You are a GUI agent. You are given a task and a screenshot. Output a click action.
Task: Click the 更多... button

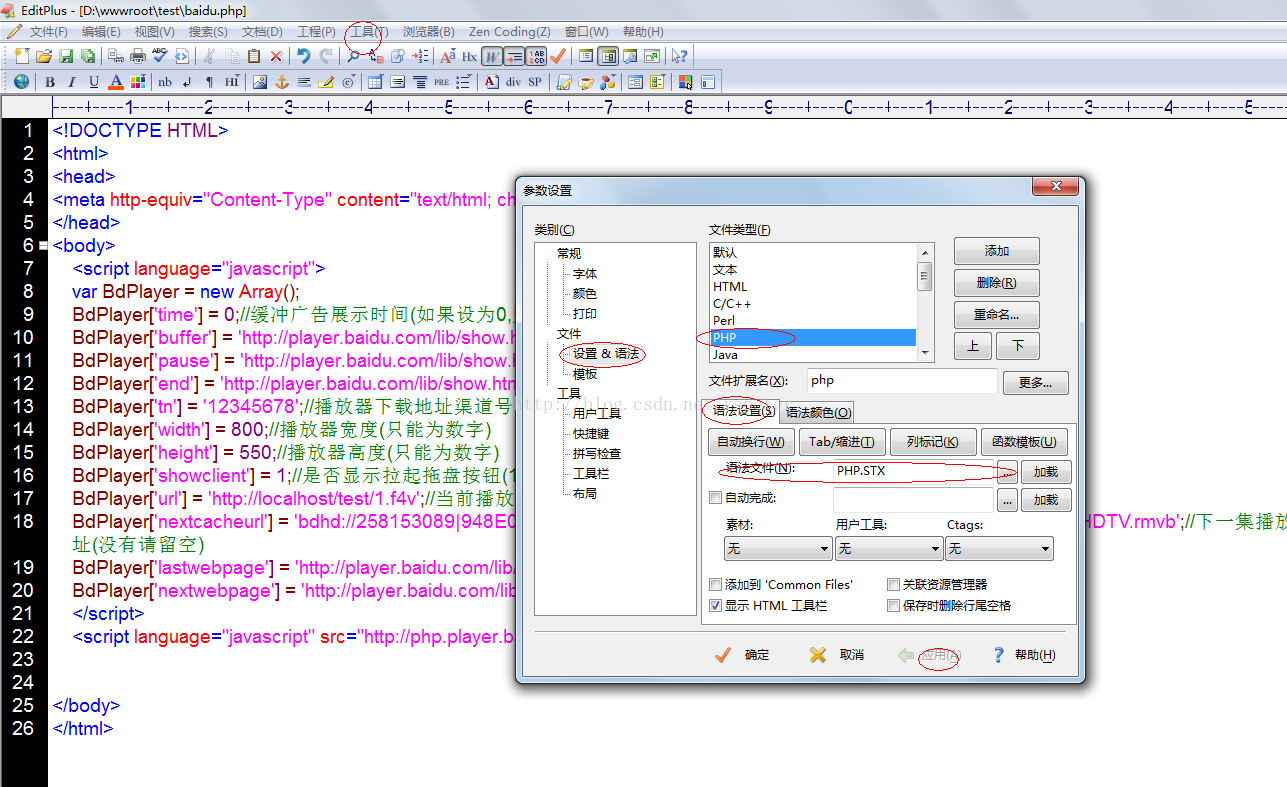(x=1035, y=383)
